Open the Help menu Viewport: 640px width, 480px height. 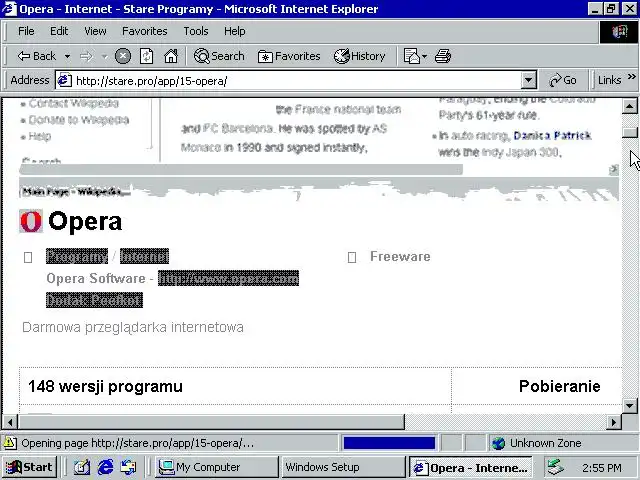pos(235,31)
